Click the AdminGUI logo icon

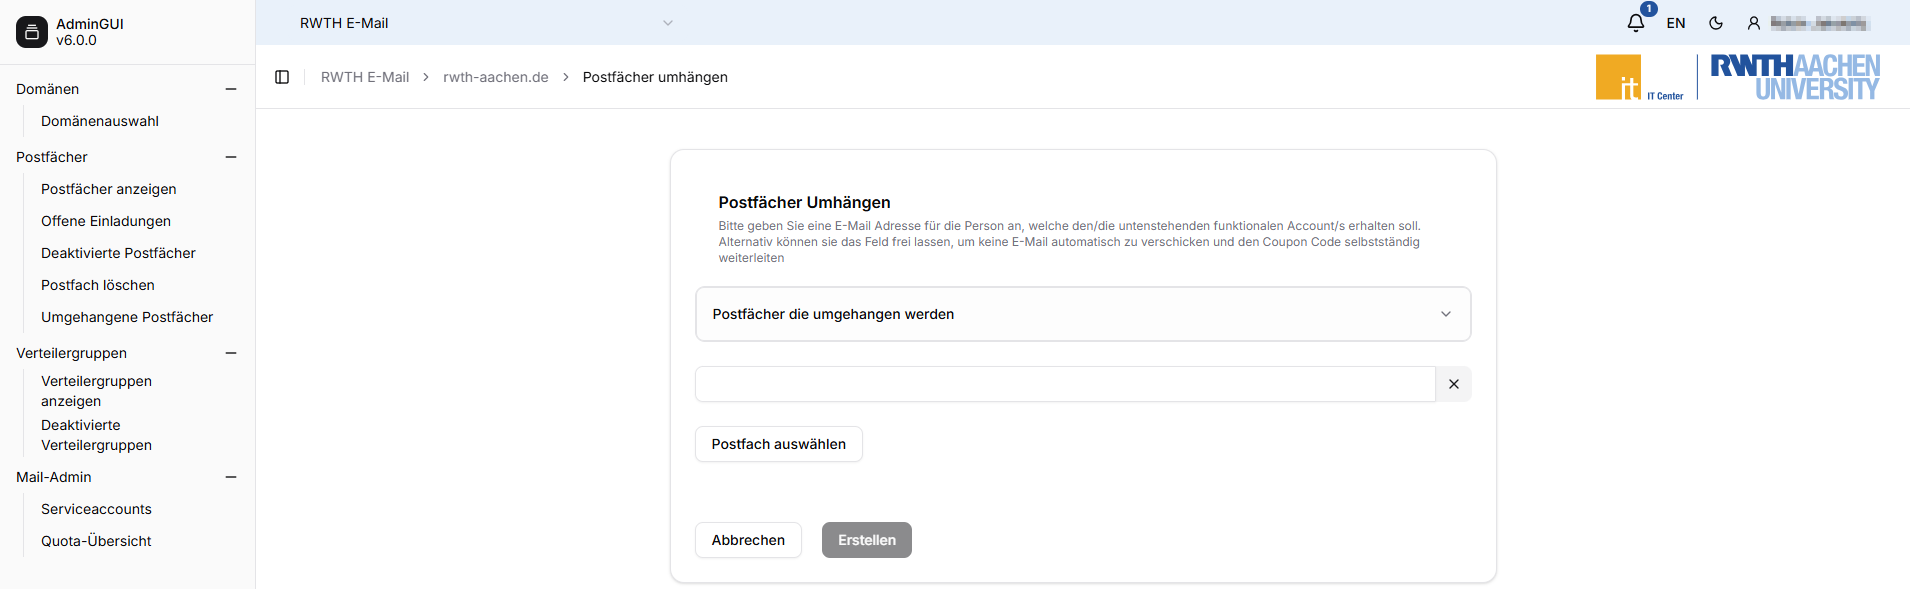pyautogui.click(x=32, y=32)
